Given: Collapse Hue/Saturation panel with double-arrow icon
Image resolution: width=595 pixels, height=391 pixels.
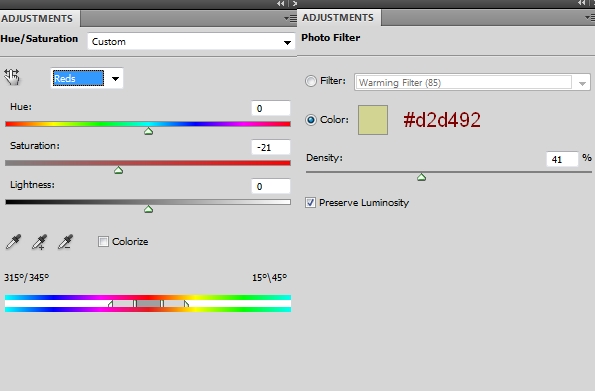Looking at the screenshot, I should pyautogui.click(x=280, y=3).
